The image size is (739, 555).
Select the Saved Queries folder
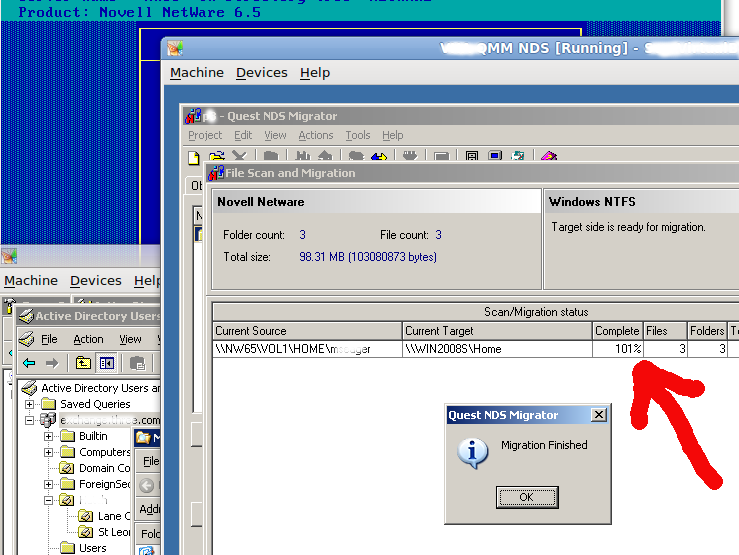95,404
